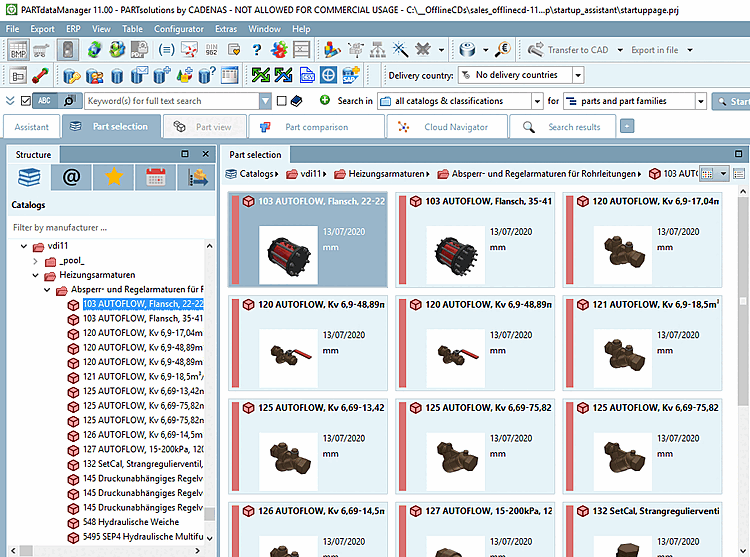Open the 'all catalogs & classifications' dropdown
Screen dimensions: 750x557
click(x=538, y=101)
